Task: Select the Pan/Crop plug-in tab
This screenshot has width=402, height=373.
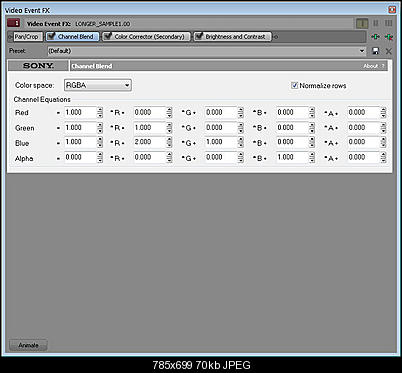Action: [x=27, y=37]
